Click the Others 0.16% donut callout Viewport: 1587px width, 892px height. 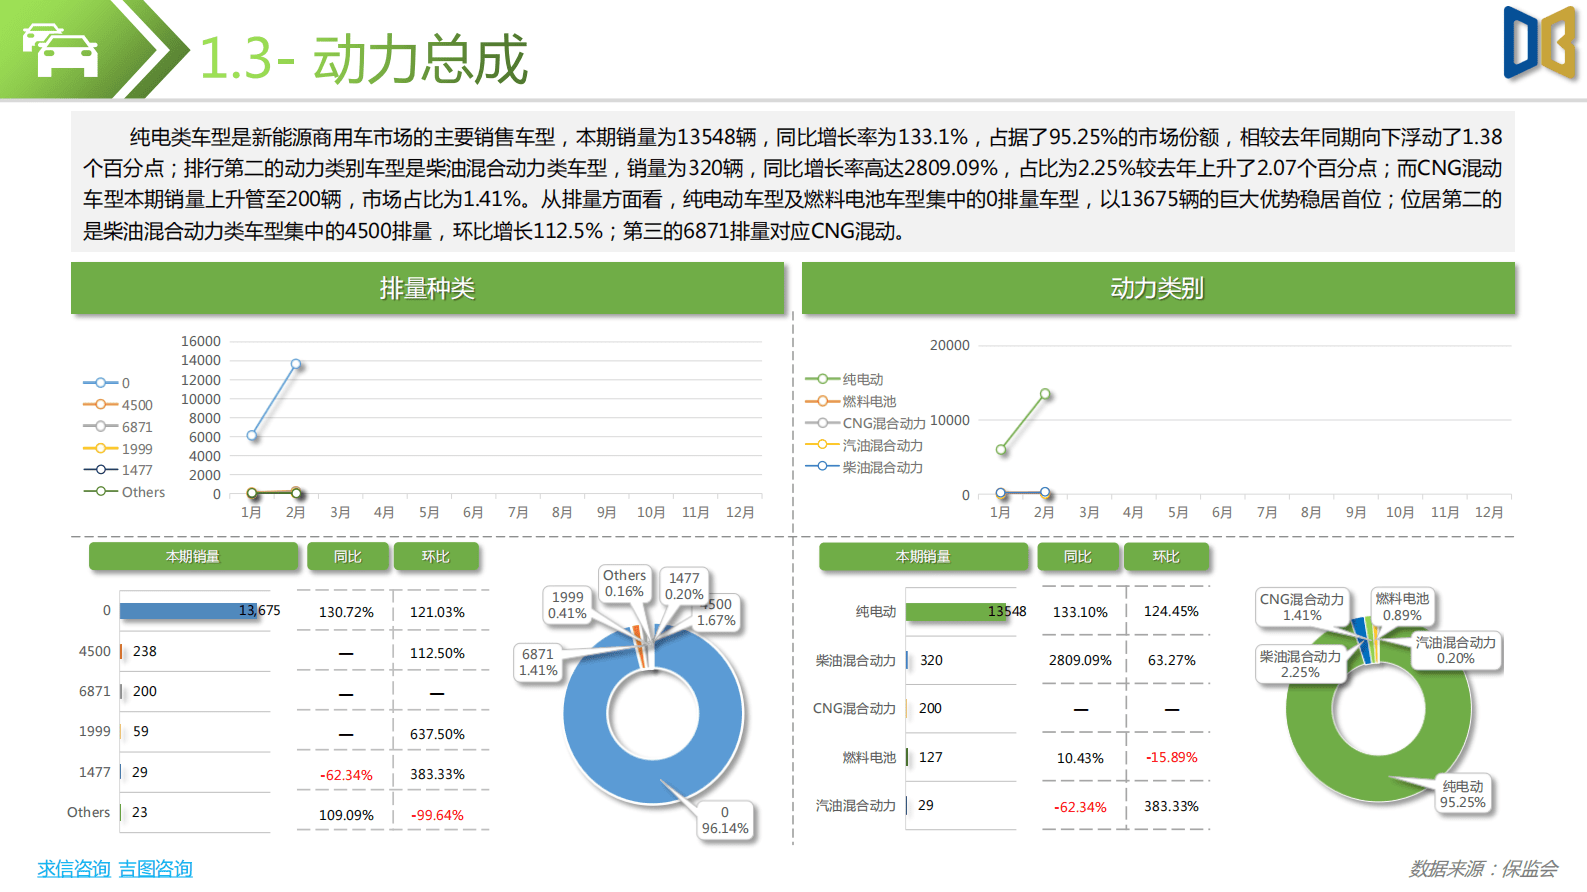(624, 583)
